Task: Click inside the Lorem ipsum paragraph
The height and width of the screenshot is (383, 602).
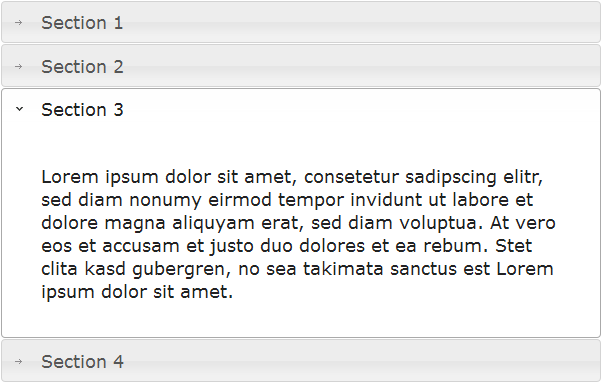Action: (x=298, y=234)
